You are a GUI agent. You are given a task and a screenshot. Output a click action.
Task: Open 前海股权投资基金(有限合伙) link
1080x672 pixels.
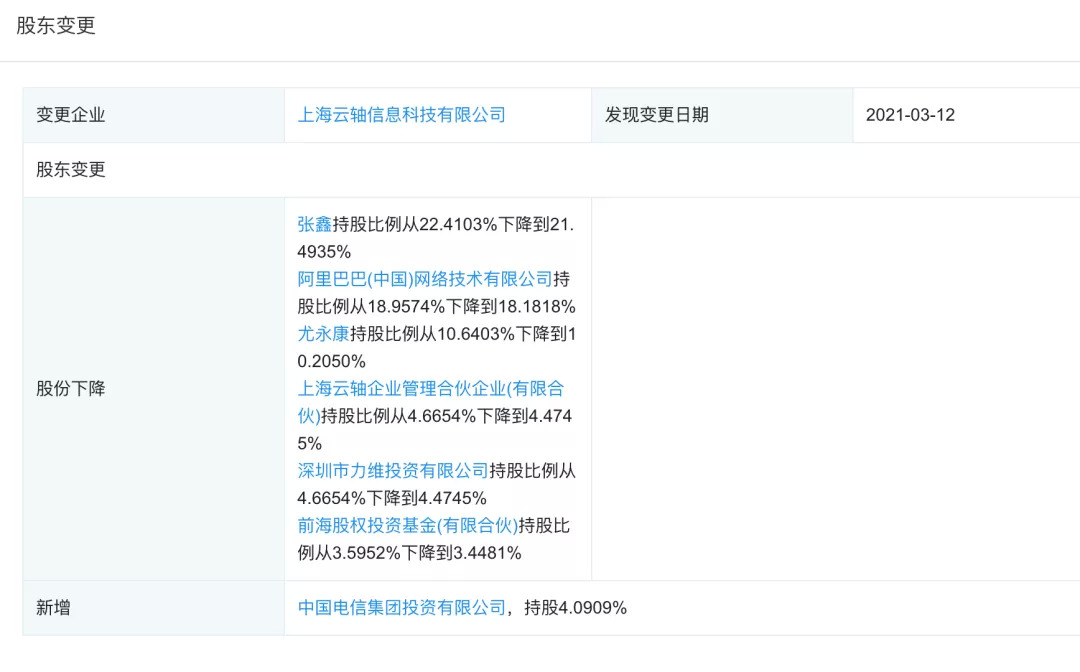click(408, 525)
